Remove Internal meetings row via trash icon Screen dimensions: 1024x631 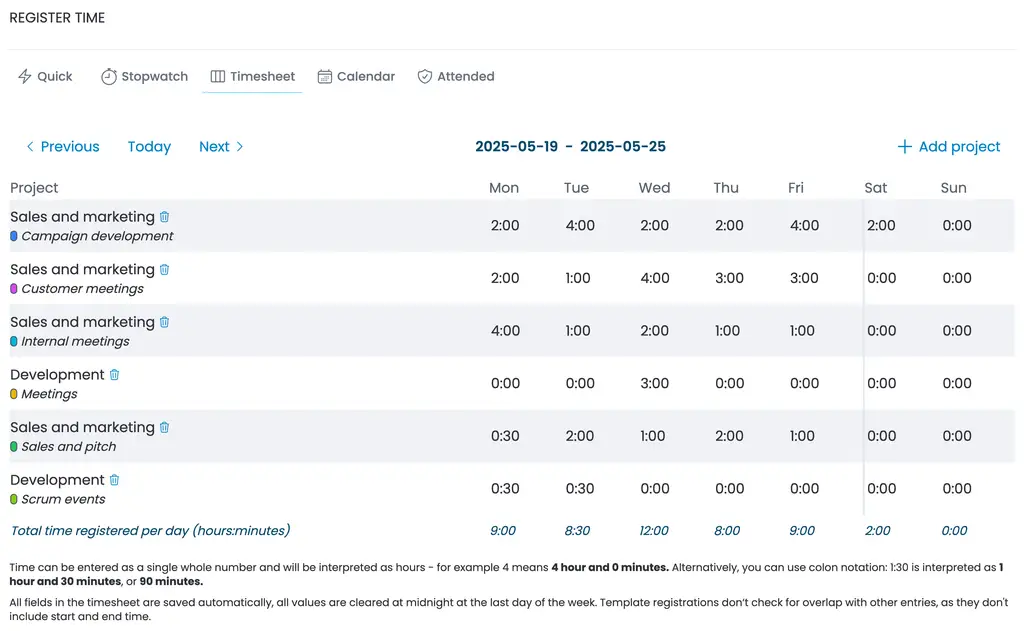click(x=165, y=322)
